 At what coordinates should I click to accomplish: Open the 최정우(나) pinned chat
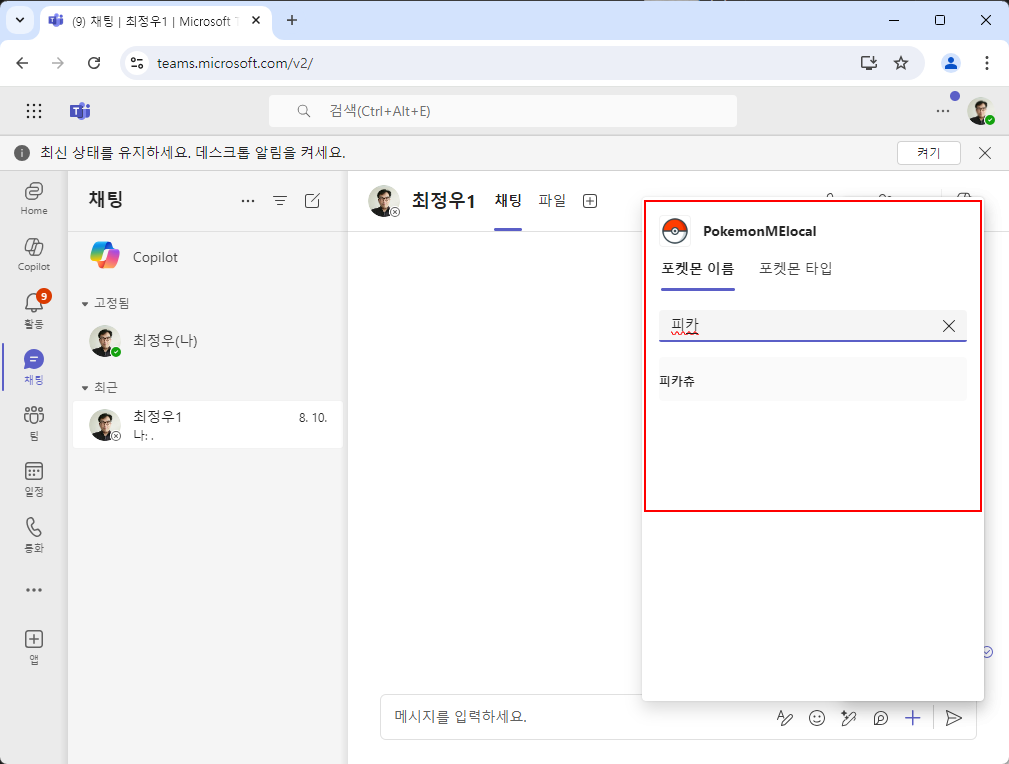(x=207, y=340)
